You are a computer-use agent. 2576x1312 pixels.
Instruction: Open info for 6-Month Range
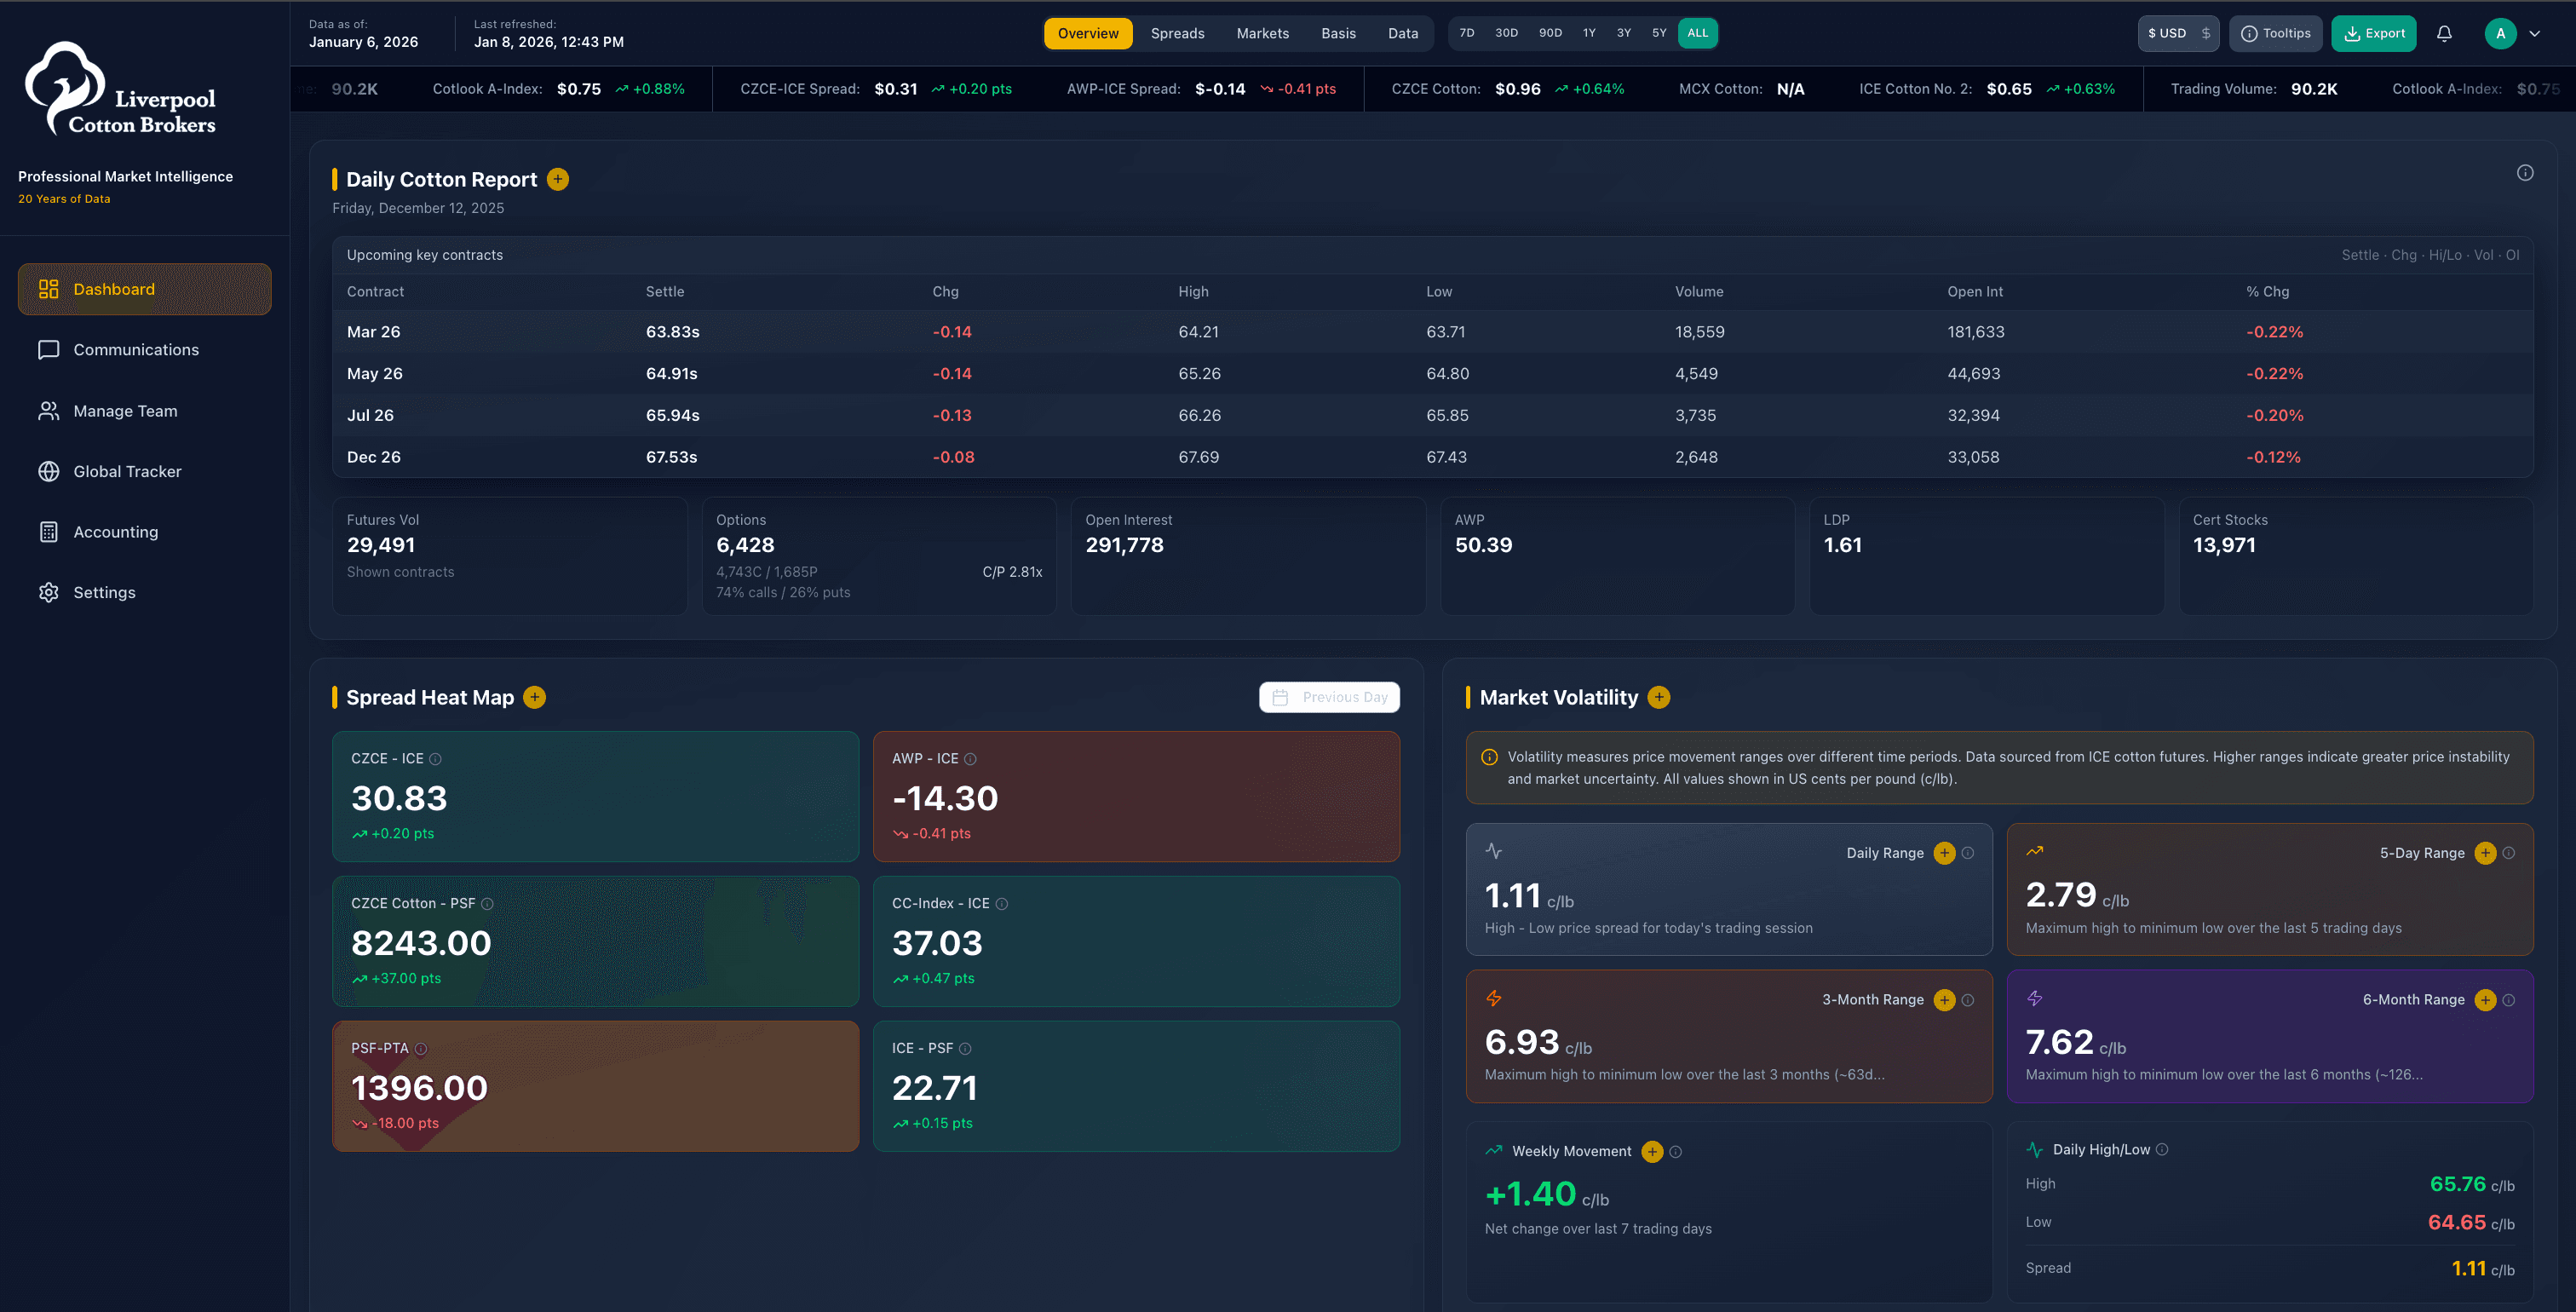click(x=2509, y=1000)
